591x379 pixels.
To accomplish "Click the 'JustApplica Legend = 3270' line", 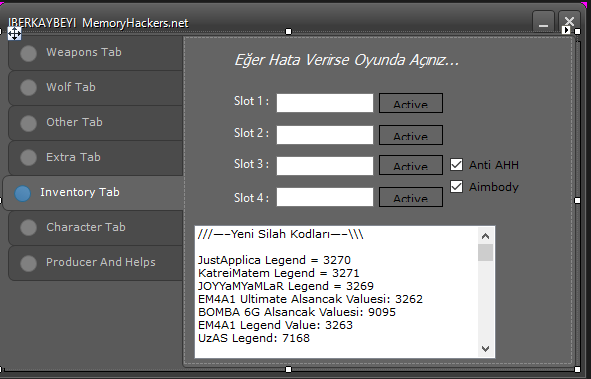I will click(274, 260).
